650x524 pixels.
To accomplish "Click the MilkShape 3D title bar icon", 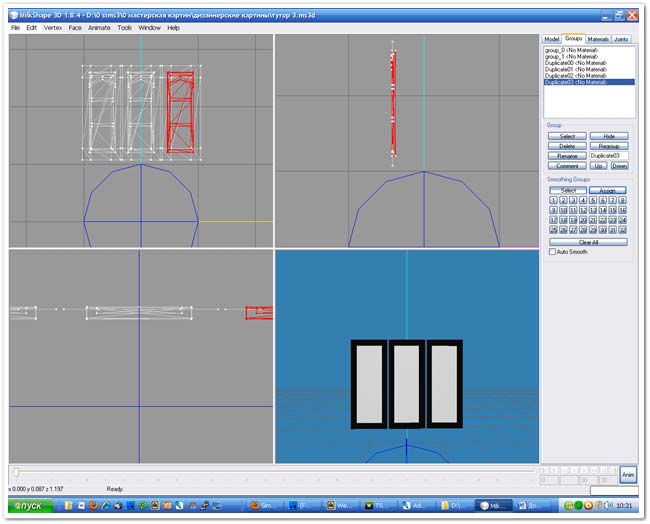I will (x=12, y=16).
